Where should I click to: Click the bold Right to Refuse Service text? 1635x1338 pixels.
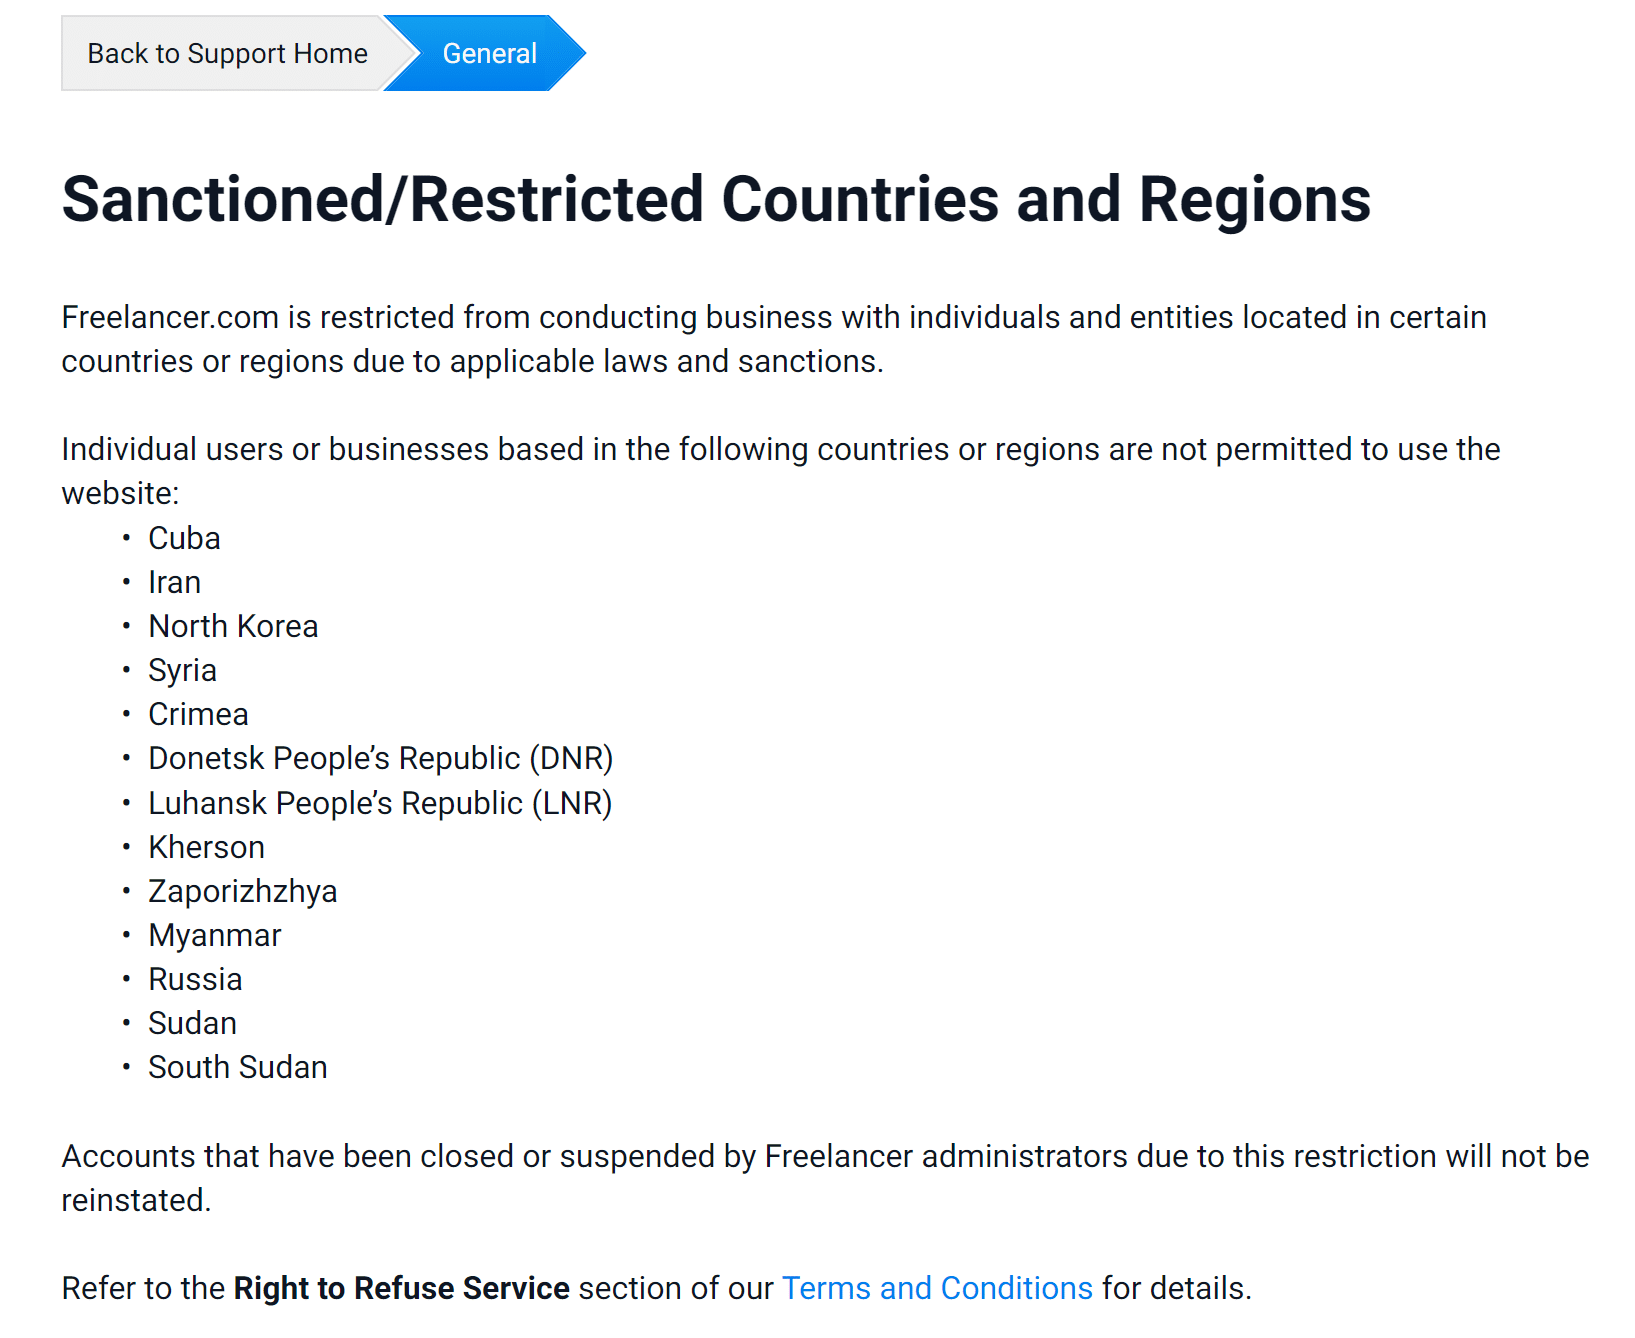[401, 1288]
